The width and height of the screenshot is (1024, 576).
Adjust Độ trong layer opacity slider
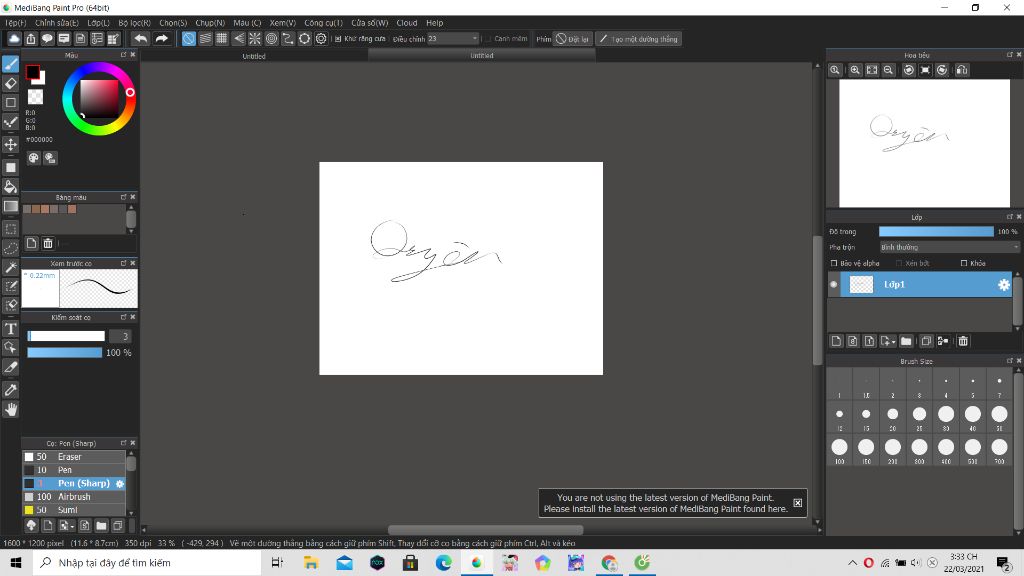click(936, 231)
